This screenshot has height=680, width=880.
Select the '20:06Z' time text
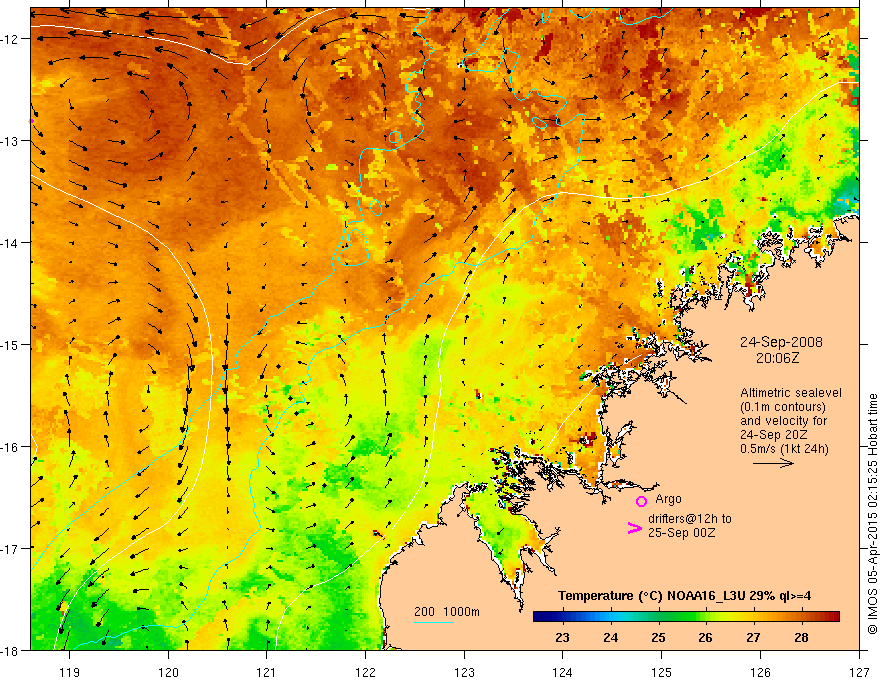click(777, 358)
